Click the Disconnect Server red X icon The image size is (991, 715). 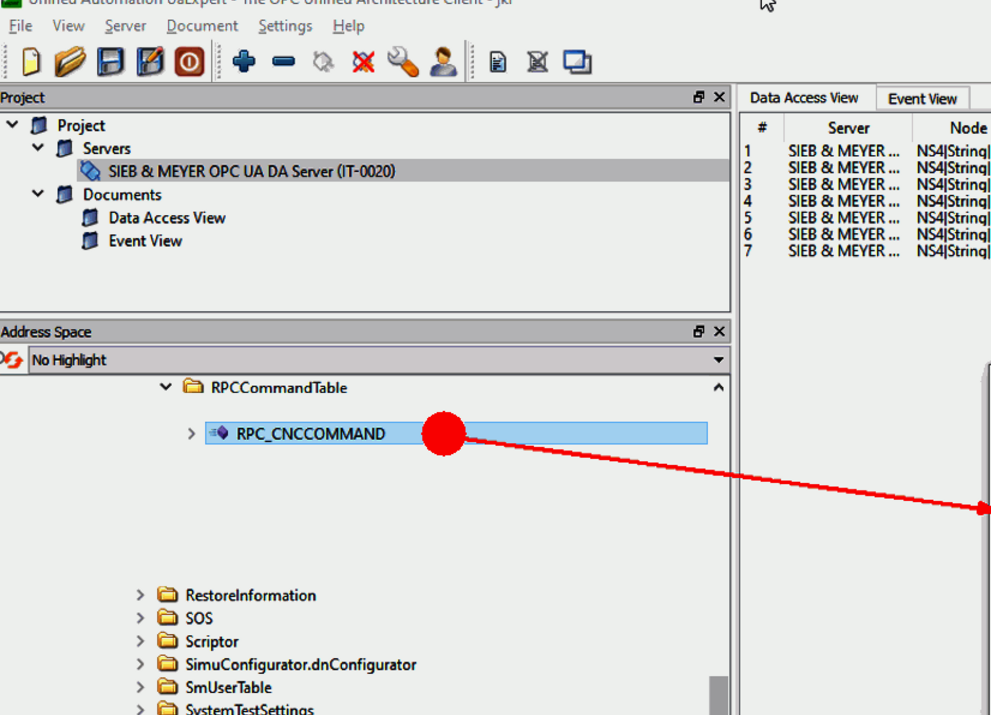(x=363, y=62)
